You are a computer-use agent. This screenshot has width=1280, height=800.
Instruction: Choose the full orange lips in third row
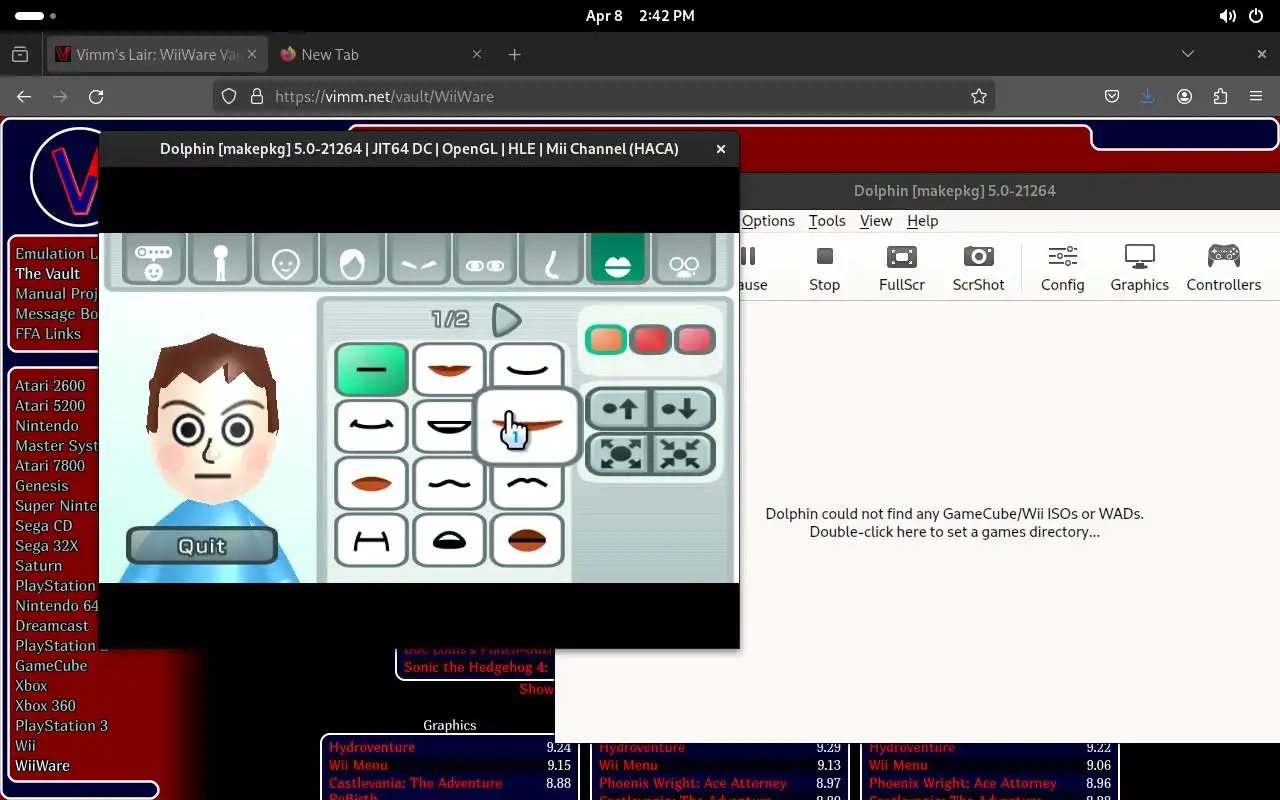pyautogui.click(x=371, y=483)
